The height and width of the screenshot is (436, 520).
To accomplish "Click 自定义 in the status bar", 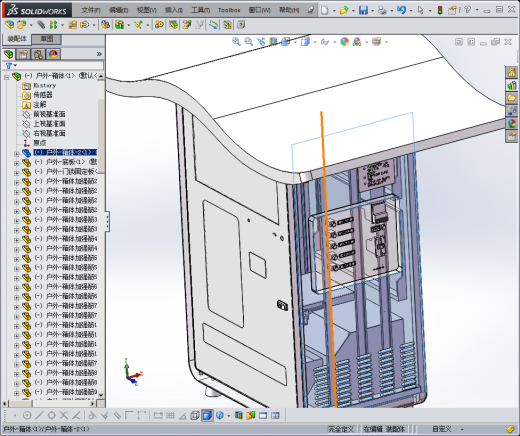I will [x=442, y=429].
